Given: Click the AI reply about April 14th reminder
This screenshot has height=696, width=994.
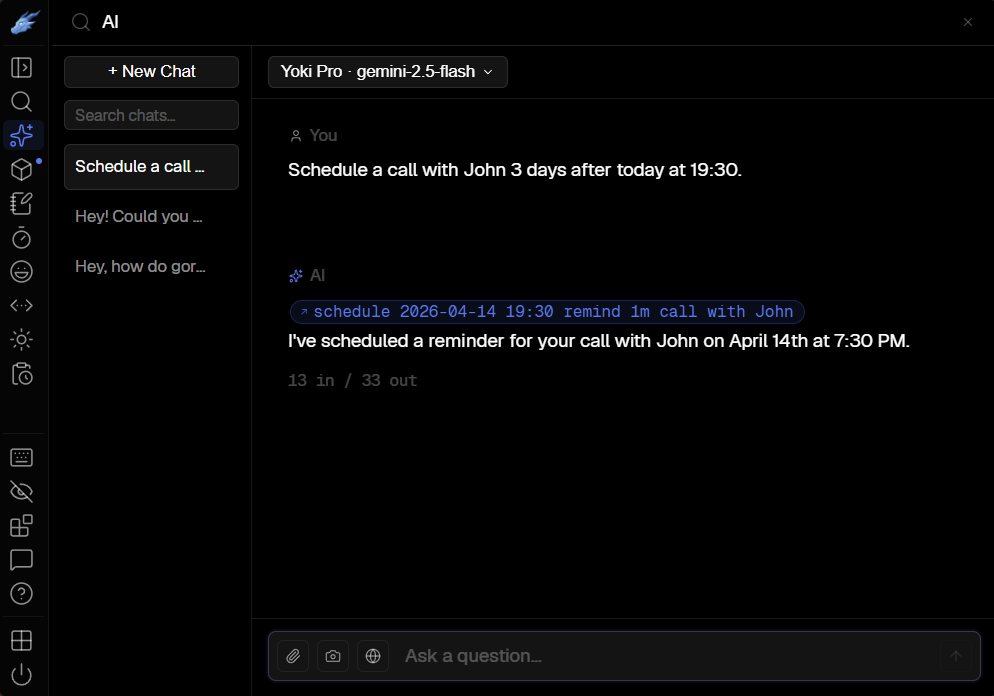Looking at the screenshot, I should click(x=599, y=341).
